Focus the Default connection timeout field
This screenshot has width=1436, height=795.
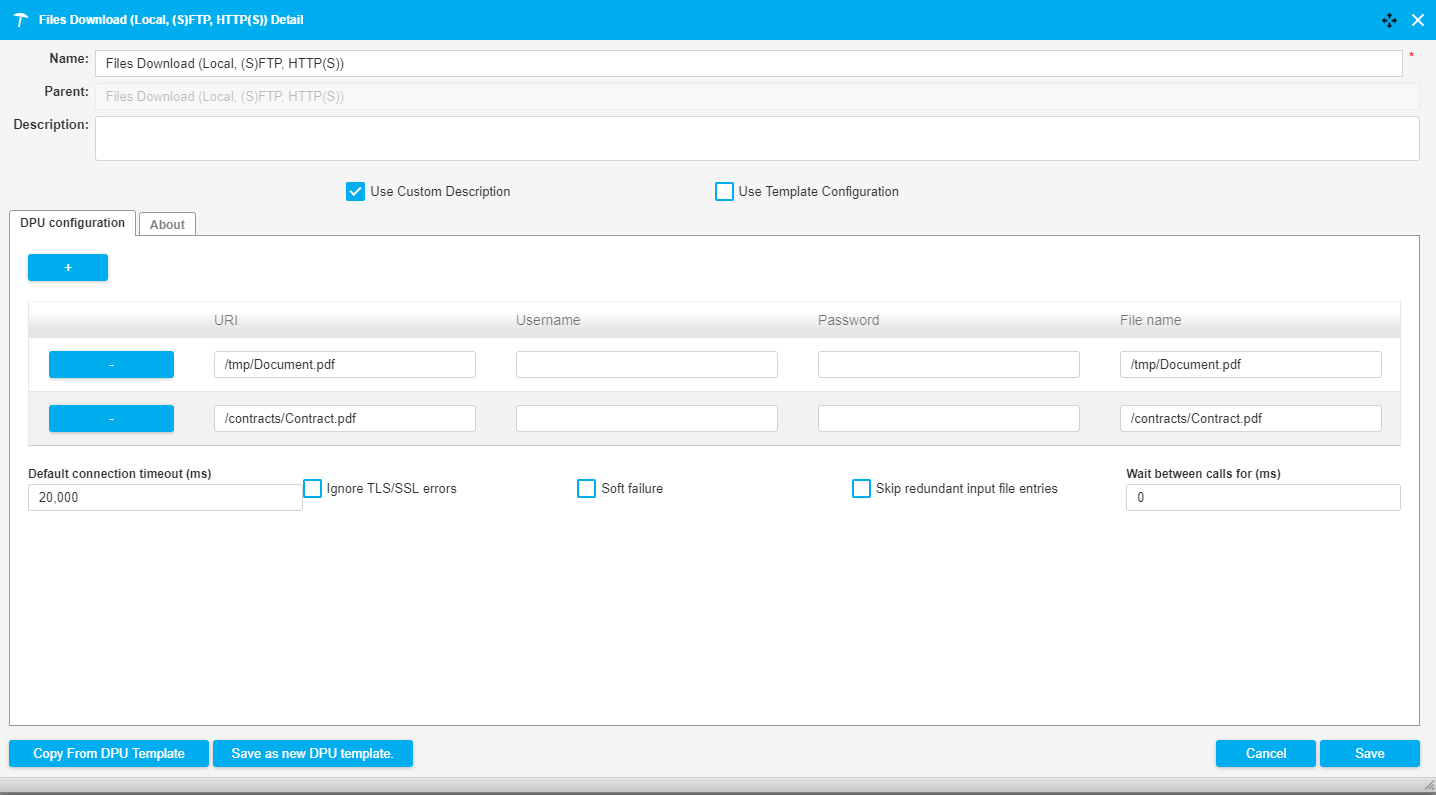coord(165,498)
